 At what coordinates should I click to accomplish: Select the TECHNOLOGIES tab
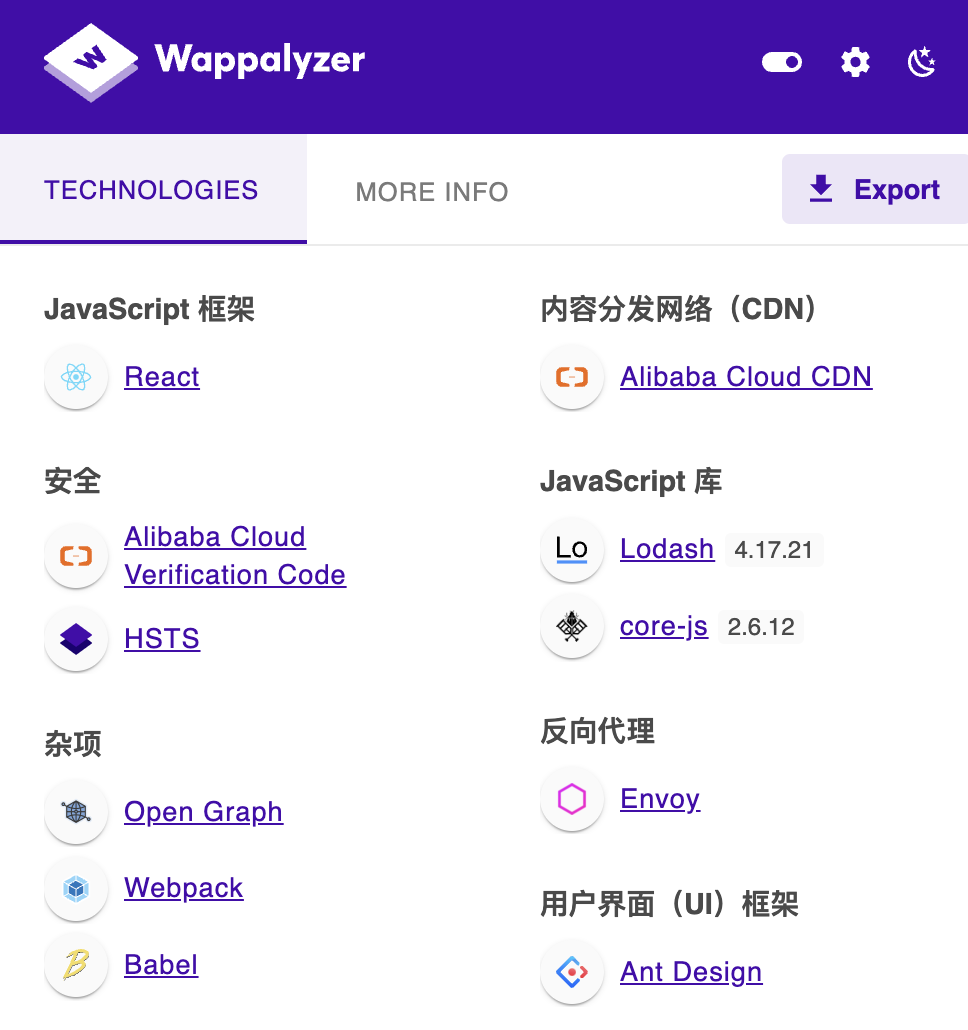click(153, 189)
